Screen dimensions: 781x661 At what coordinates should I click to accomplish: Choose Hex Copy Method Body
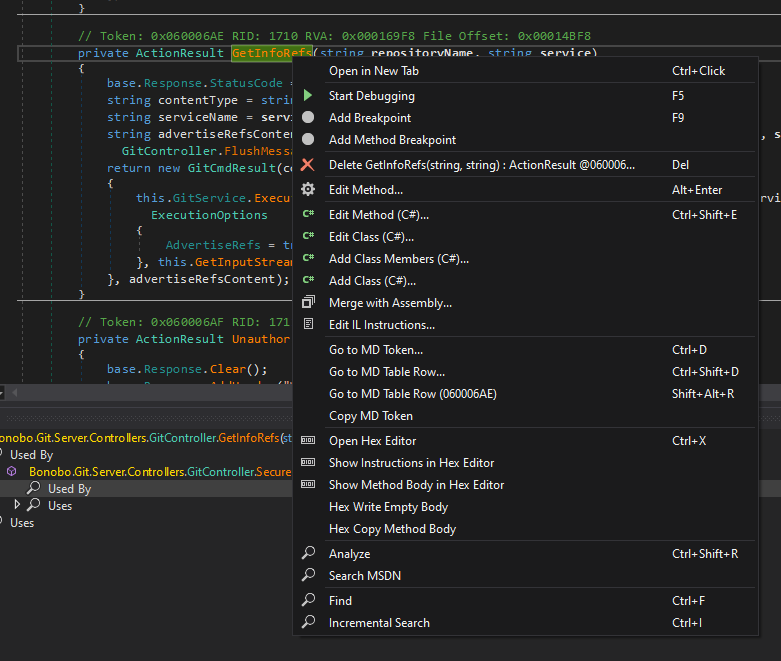click(392, 529)
